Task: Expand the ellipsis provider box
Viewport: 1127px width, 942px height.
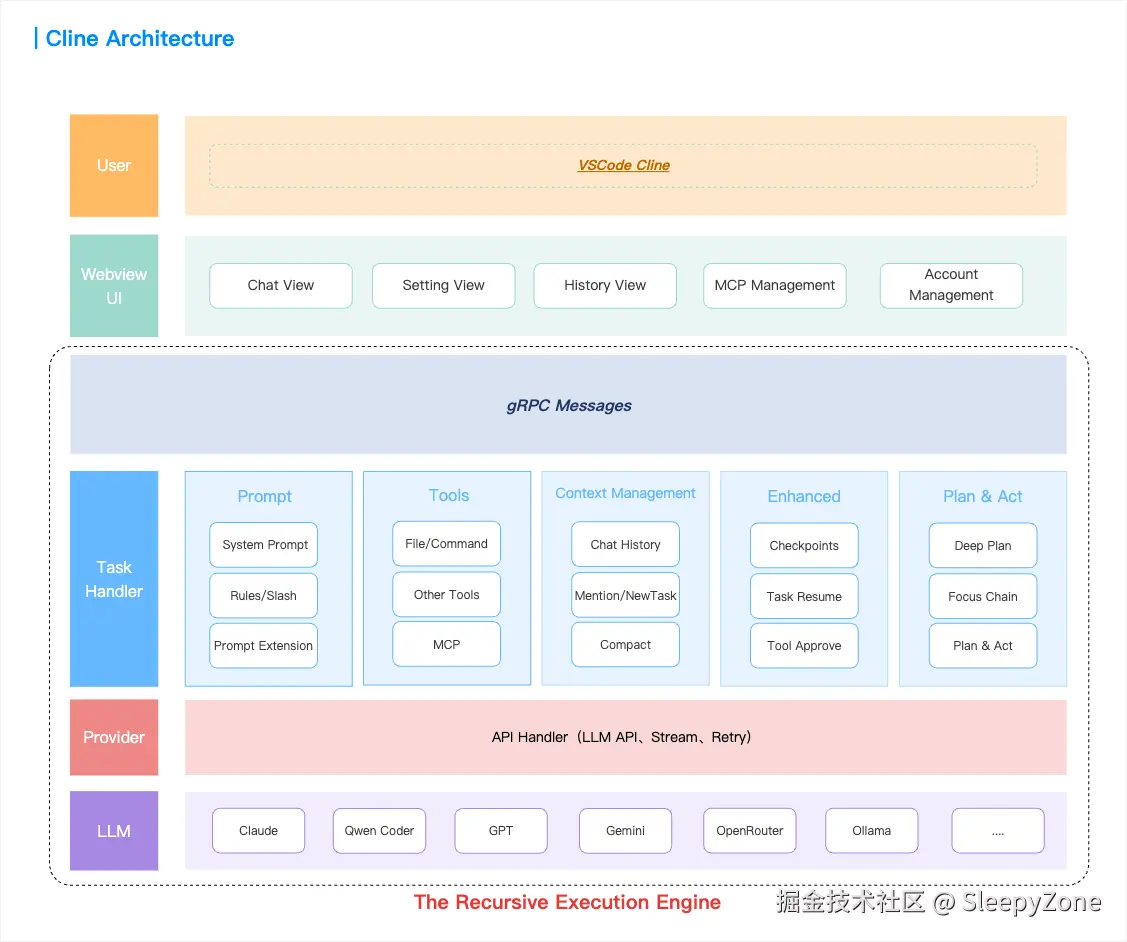Action: click(x=997, y=830)
